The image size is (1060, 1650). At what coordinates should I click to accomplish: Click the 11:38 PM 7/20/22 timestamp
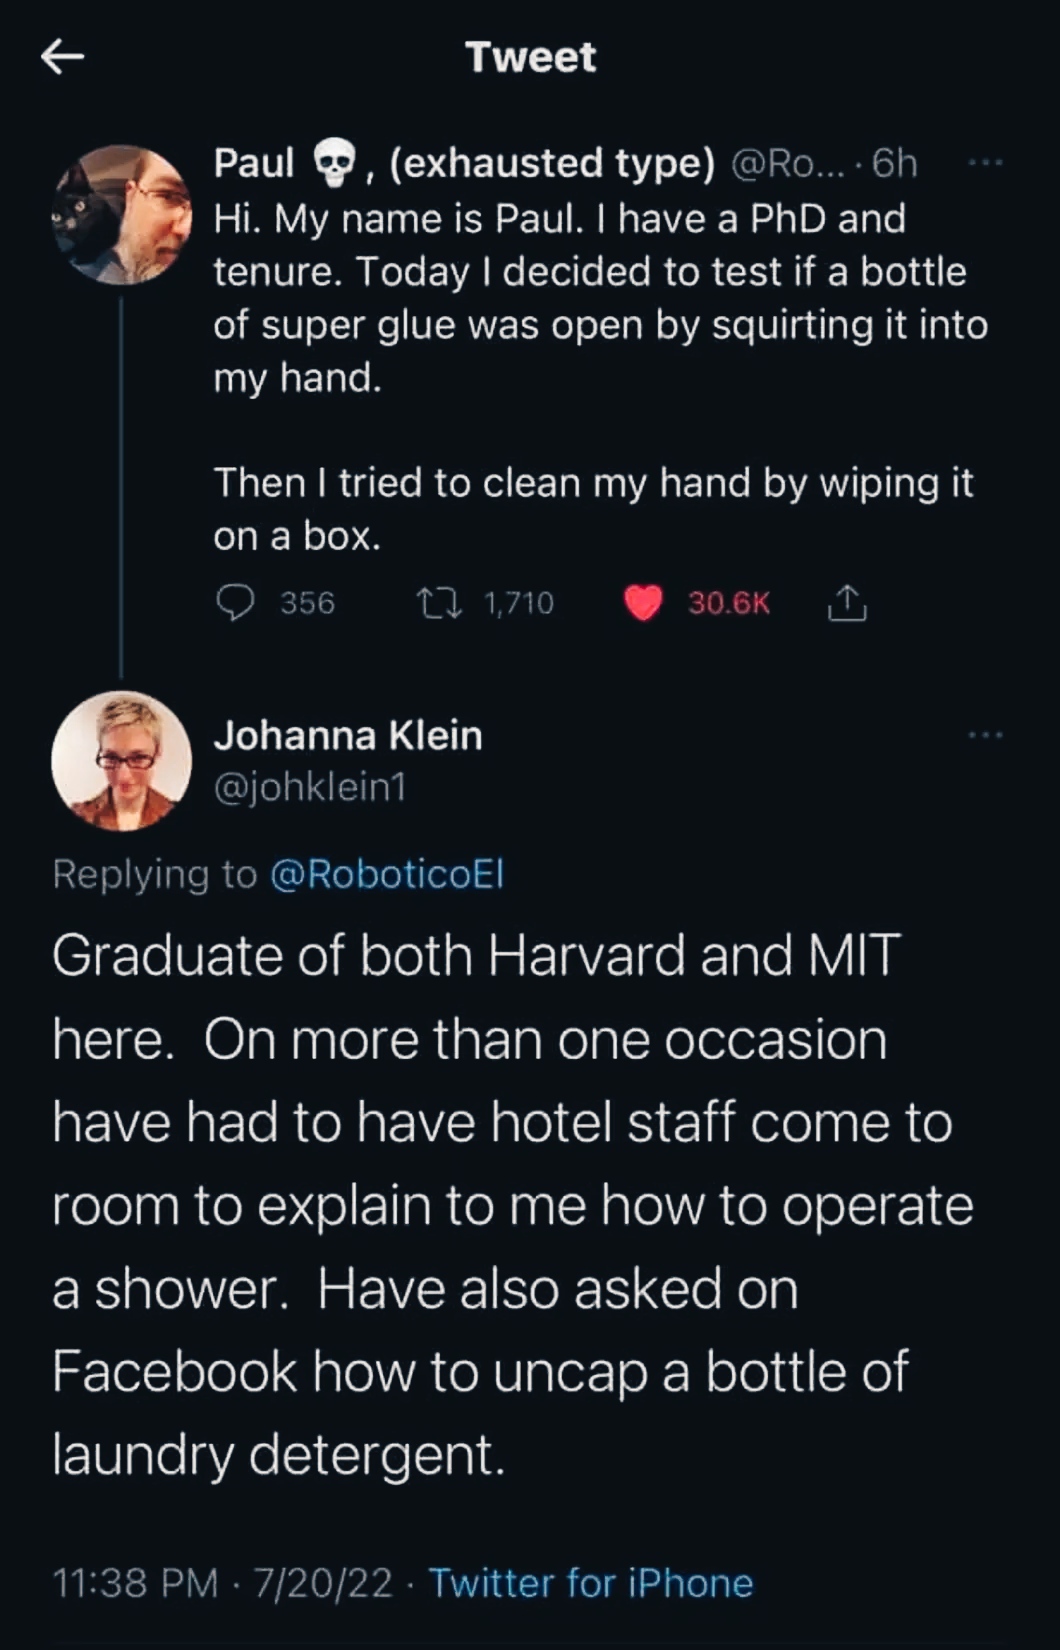(x=222, y=1583)
